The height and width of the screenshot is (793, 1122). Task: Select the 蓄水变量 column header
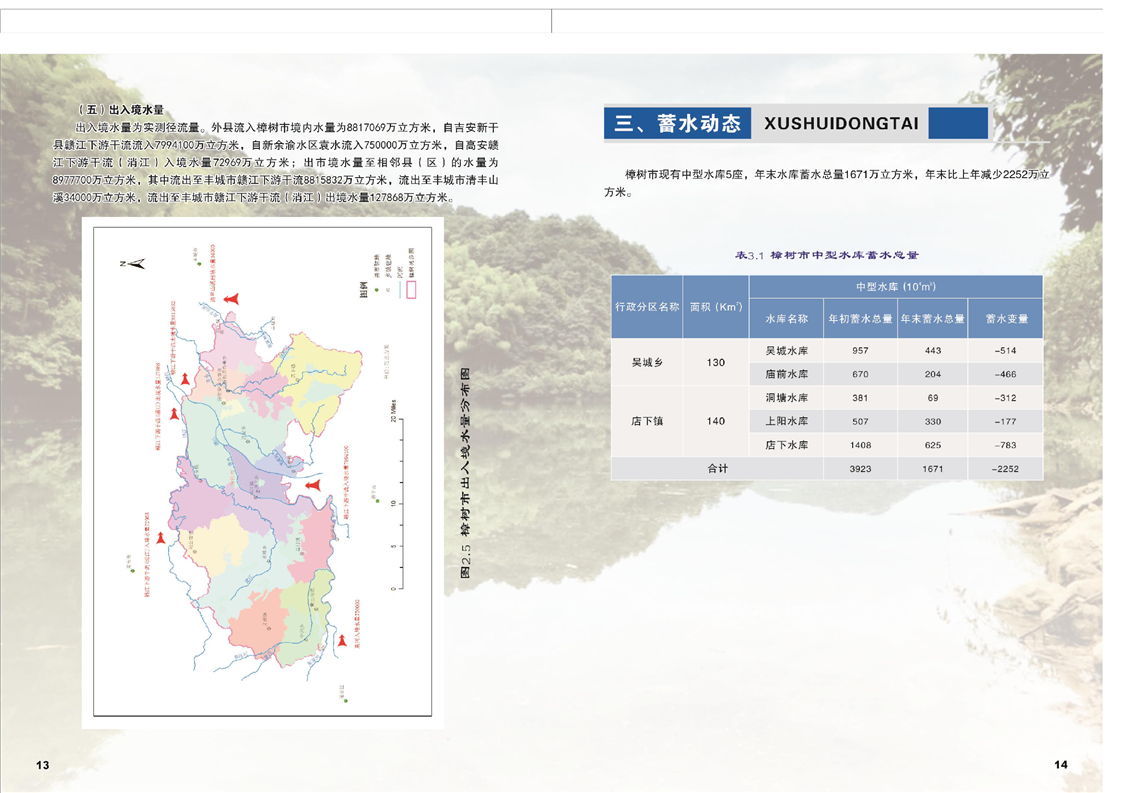coord(1005,319)
